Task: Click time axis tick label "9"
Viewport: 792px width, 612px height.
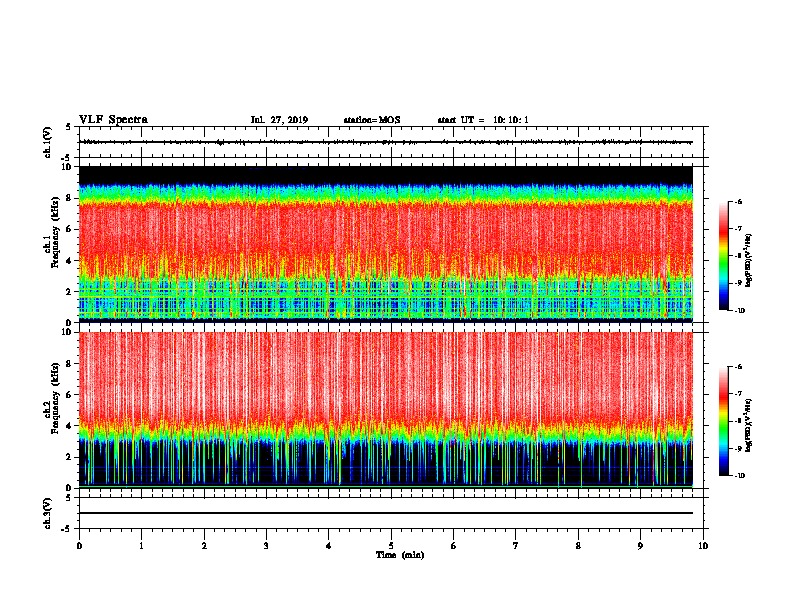Action: pos(640,546)
